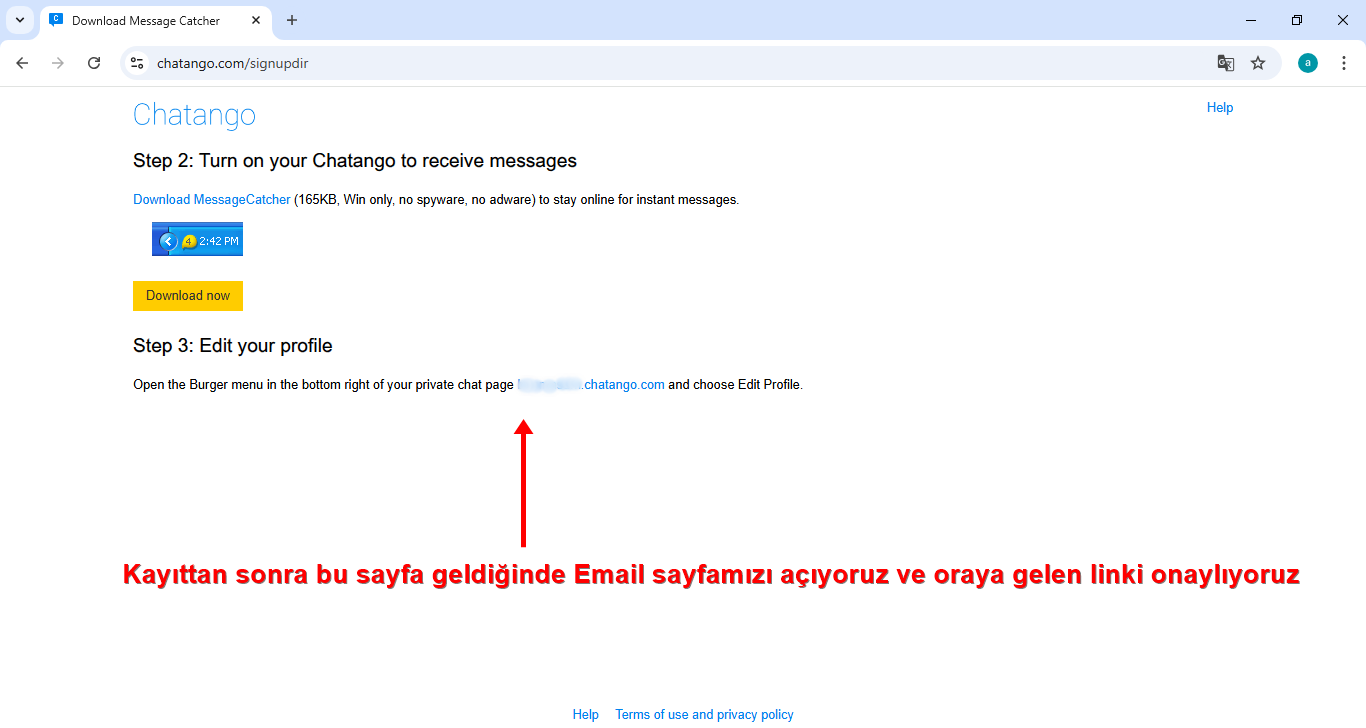
Task: Click the Step 3: Edit your profile heading
Action: click(233, 345)
